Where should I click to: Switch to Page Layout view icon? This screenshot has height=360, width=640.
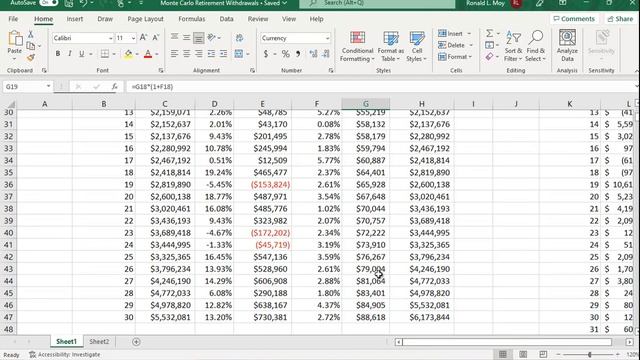[523, 354]
